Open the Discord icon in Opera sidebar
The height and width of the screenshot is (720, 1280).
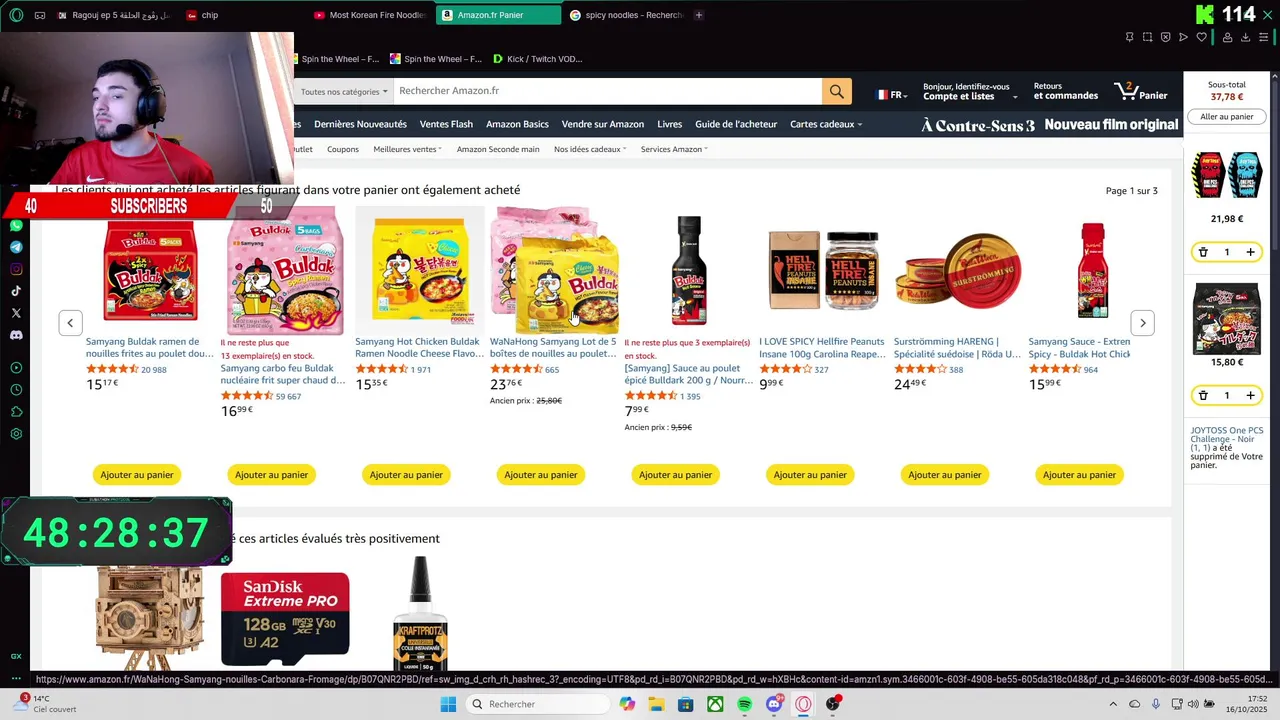coord(16,335)
